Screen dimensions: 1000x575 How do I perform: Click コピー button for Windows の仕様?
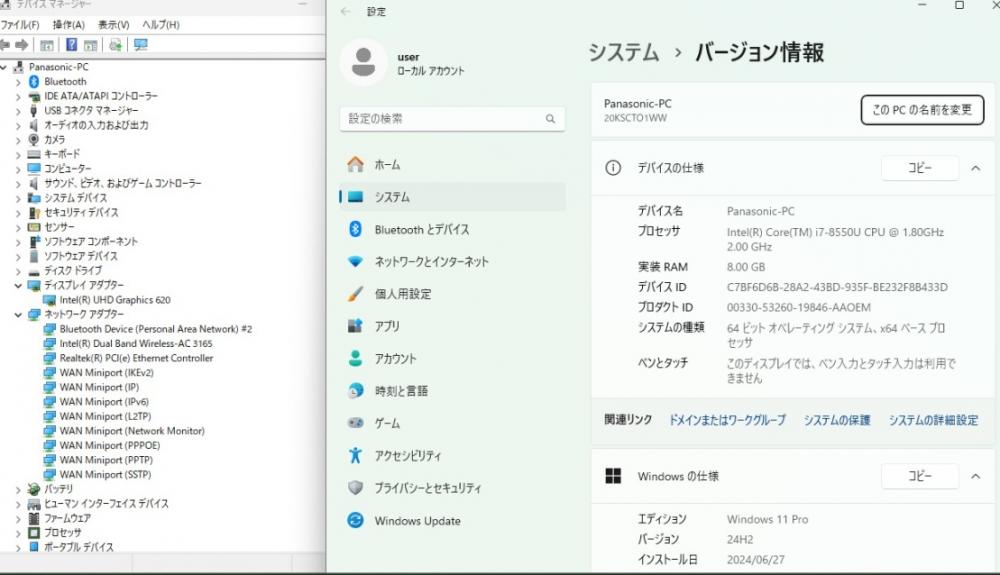(x=920, y=476)
